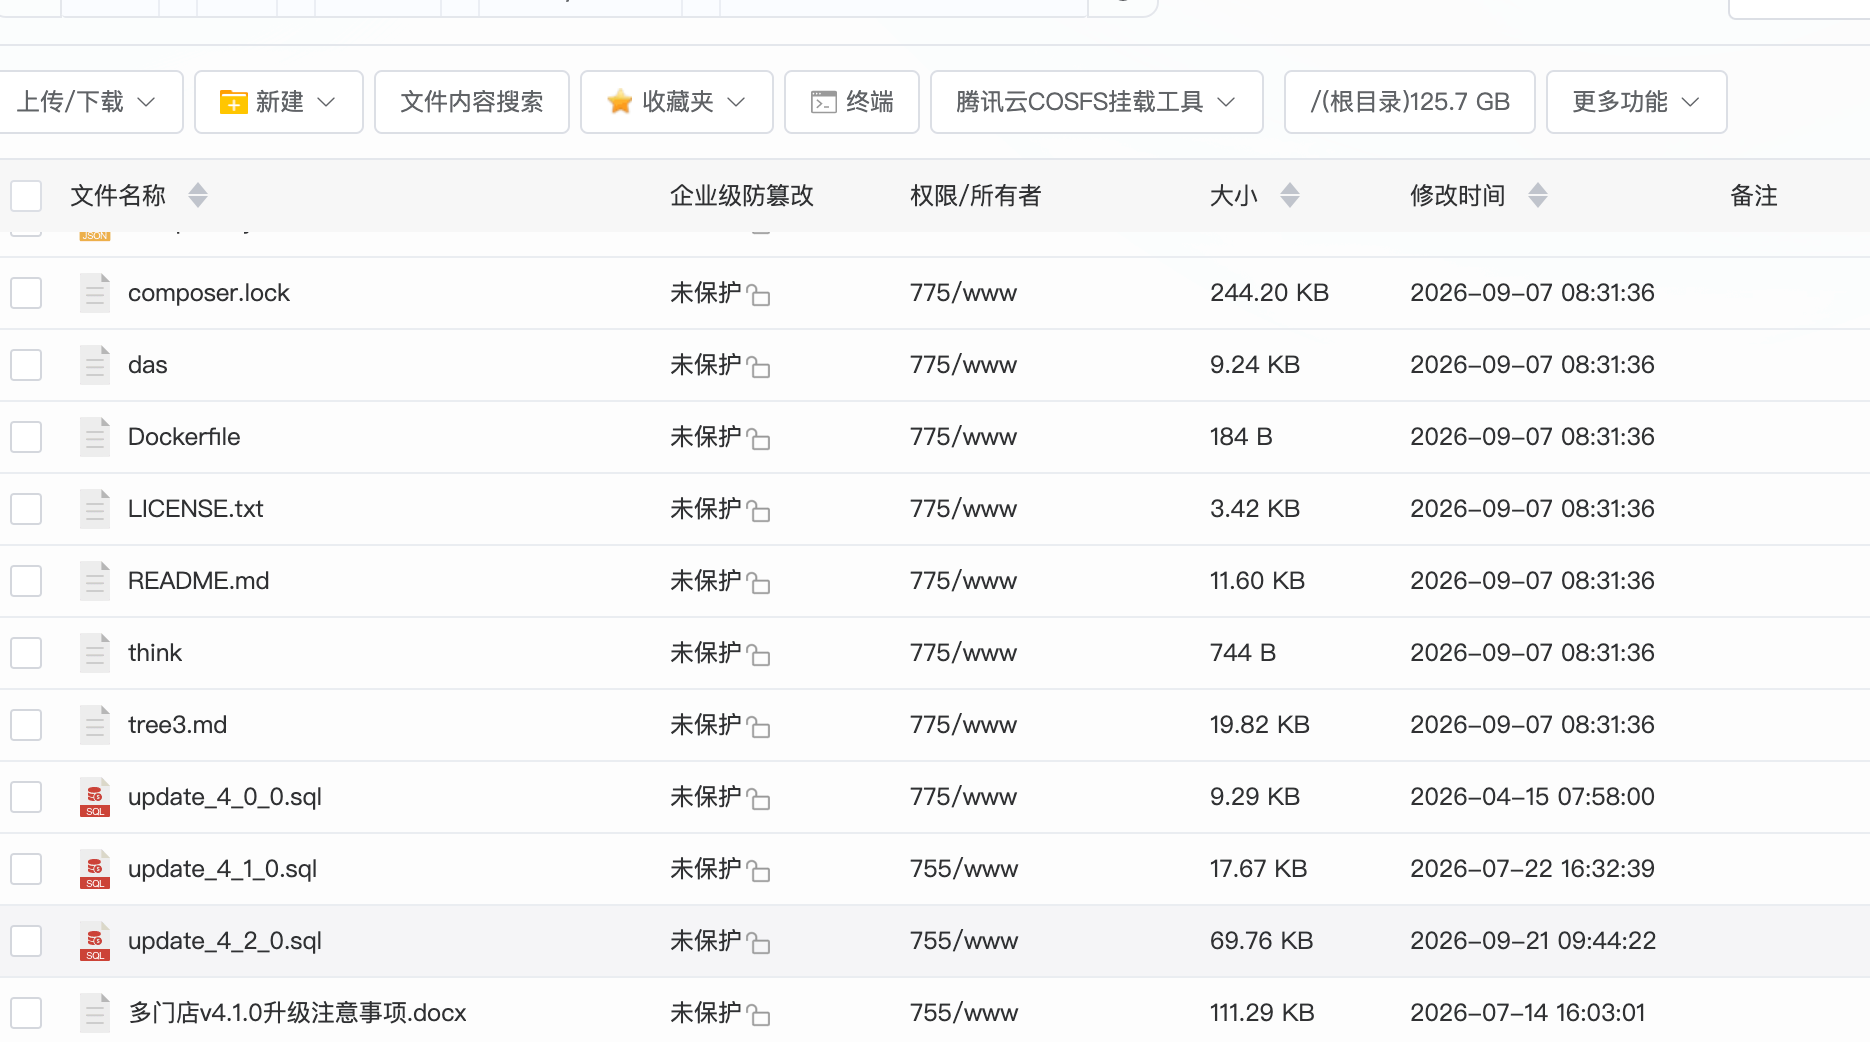Click the 755/www permission of update_4_1_0.sql
1870x1042 pixels.
964,869
